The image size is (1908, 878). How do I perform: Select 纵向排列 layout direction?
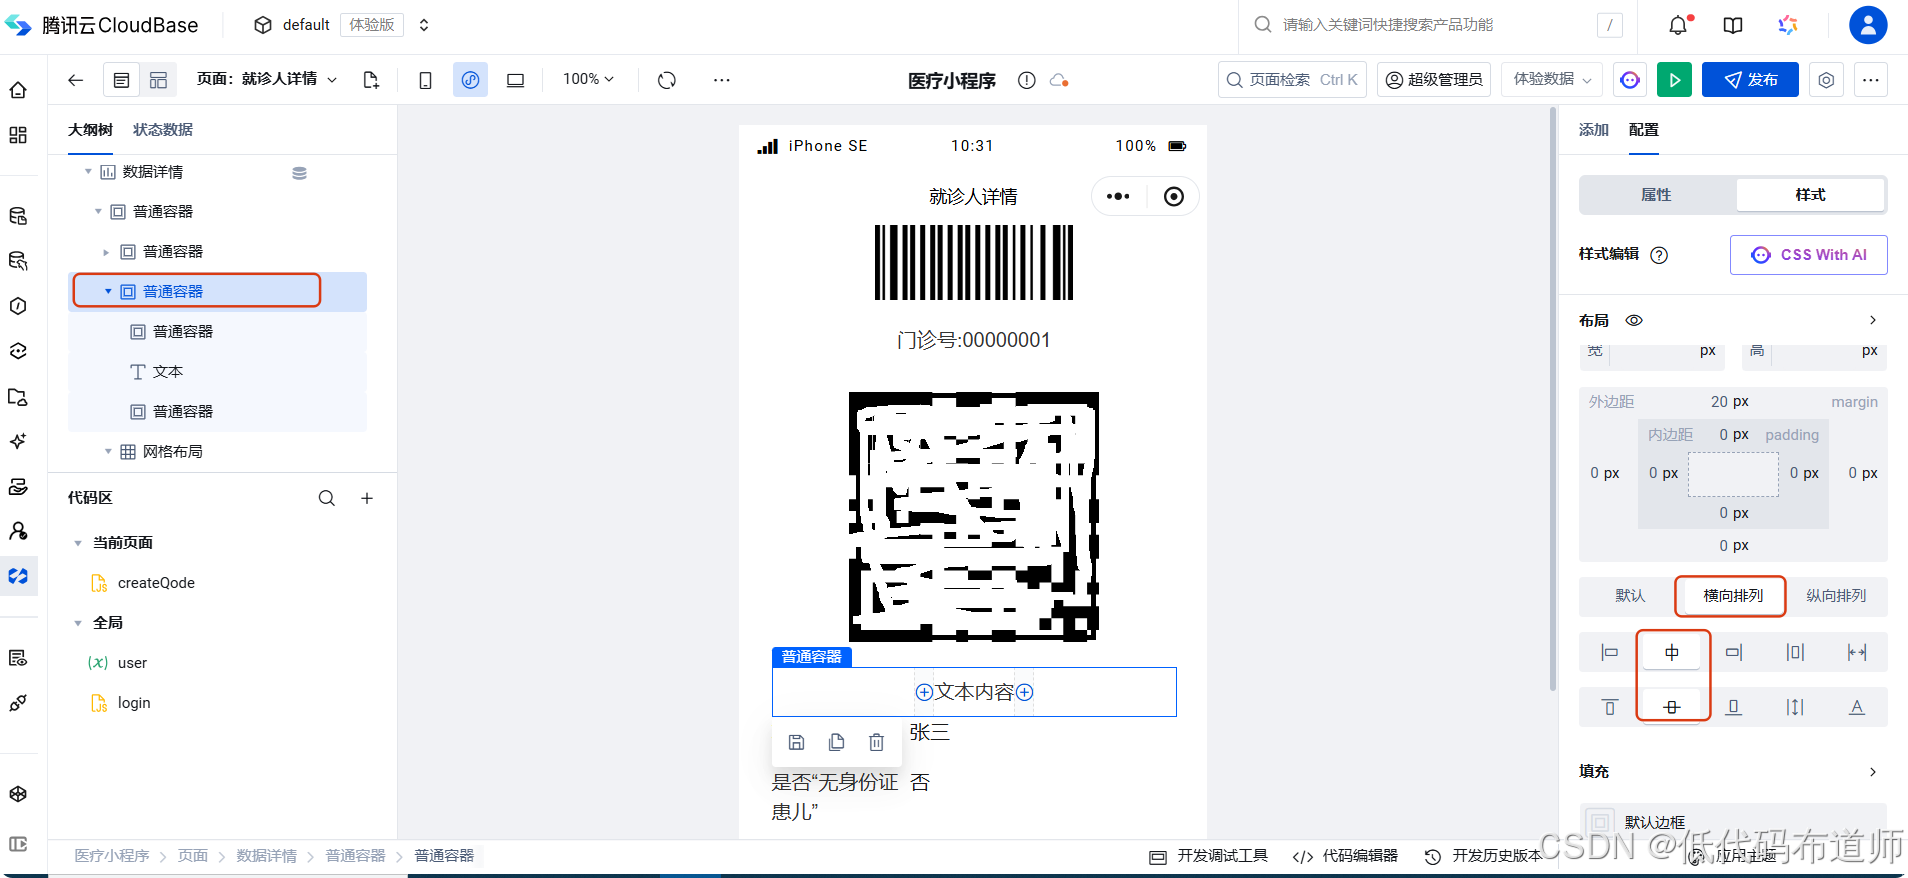(x=1835, y=596)
